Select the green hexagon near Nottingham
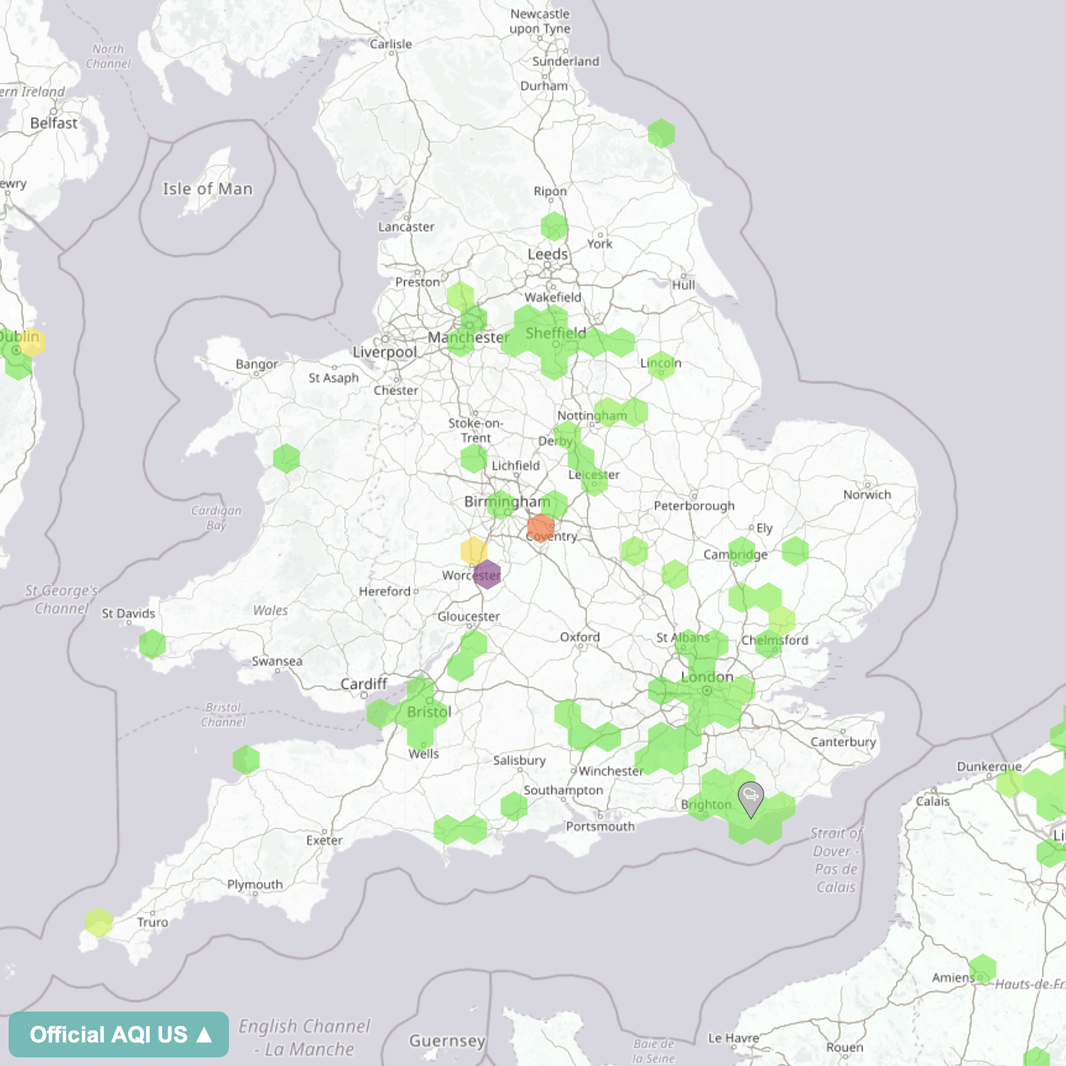Screen dimensions: 1066x1066 pyautogui.click(x=608, y=412)
